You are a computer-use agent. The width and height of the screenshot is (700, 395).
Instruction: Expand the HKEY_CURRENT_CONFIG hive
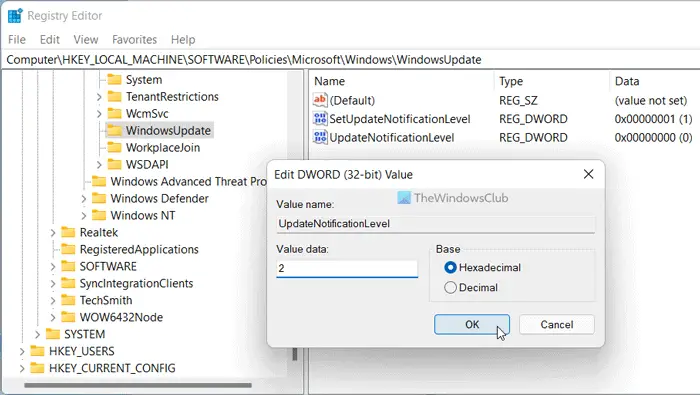point(22,368)
